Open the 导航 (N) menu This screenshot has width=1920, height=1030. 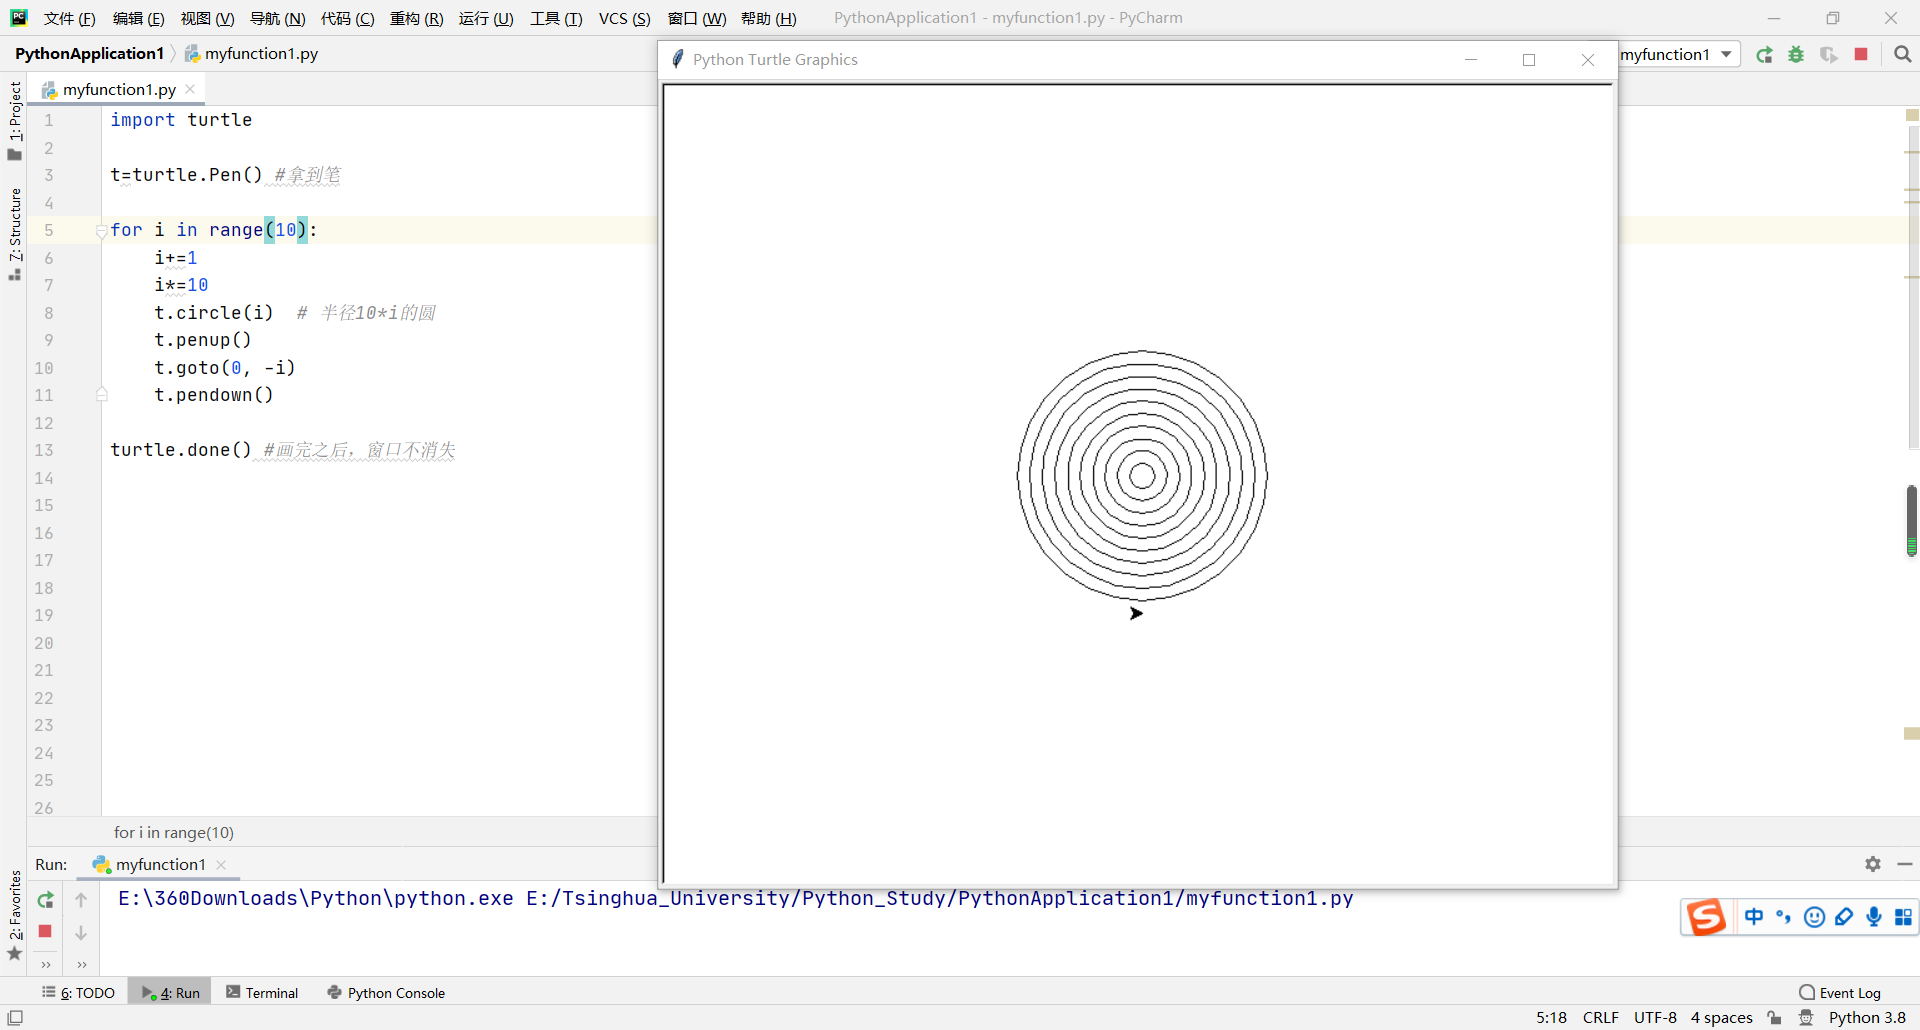point(277,19)
